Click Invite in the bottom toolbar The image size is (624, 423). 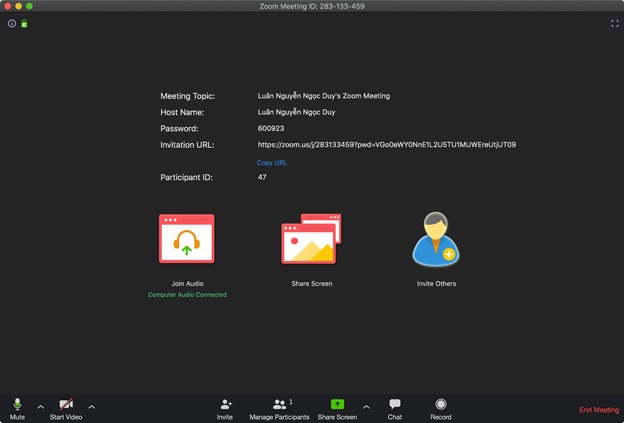(x=225, y=408)
